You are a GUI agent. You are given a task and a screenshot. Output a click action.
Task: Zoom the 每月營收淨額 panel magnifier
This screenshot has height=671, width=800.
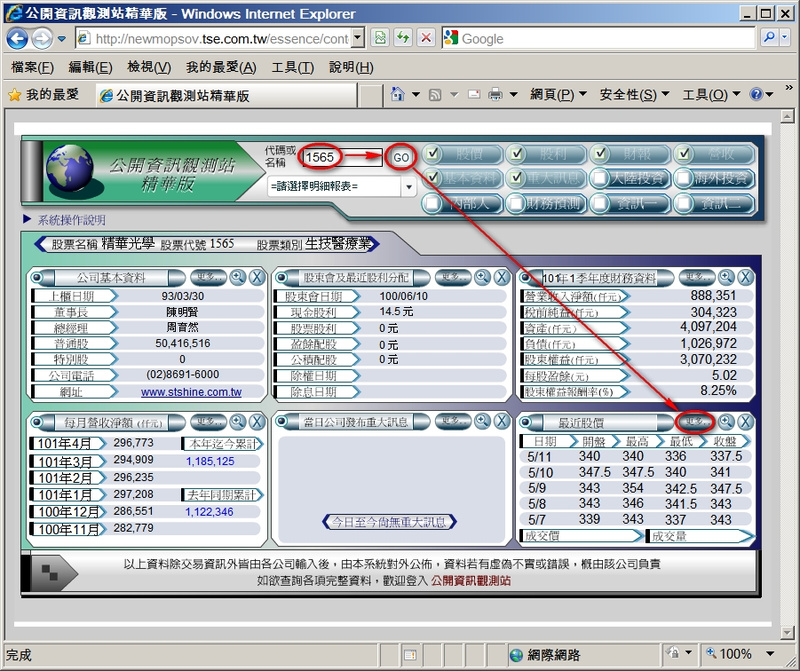point(237,422)
